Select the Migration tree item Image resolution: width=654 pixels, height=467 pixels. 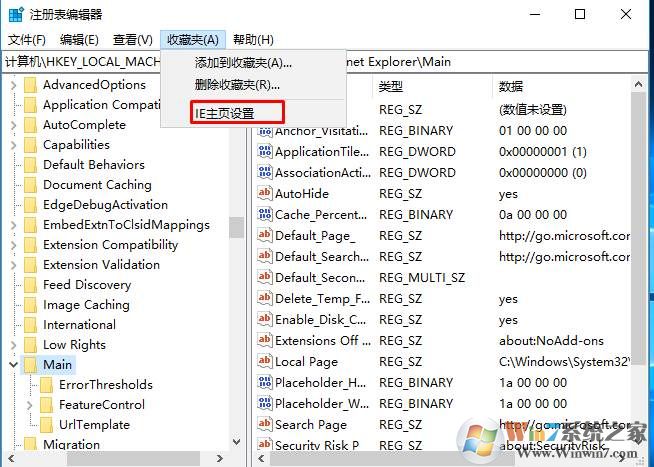71,444
